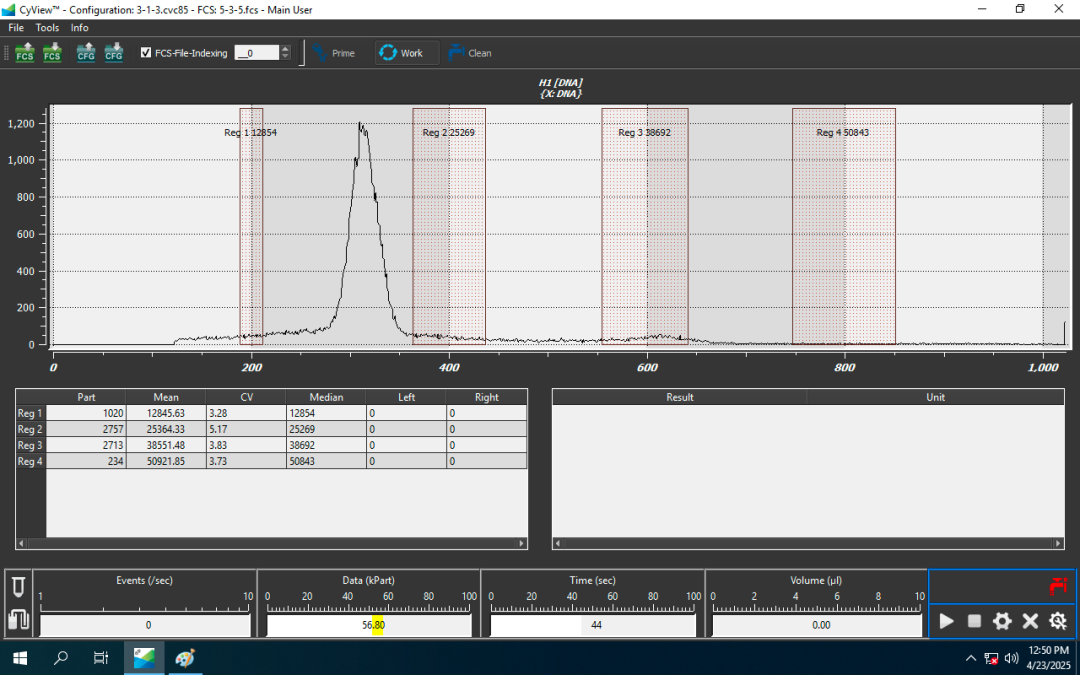
Task: Increase the FCS file index with up arrow
Action: 285,49
